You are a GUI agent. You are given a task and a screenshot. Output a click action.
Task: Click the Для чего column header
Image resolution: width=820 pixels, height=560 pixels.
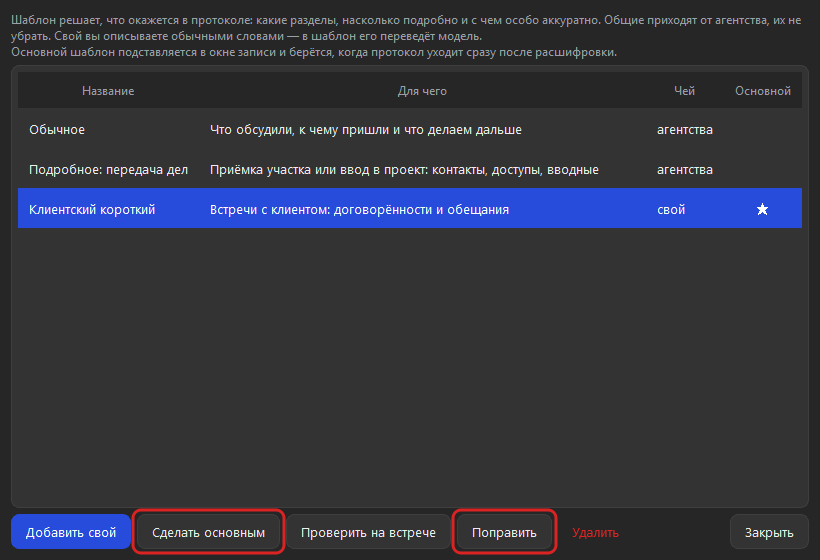(422, 90)
